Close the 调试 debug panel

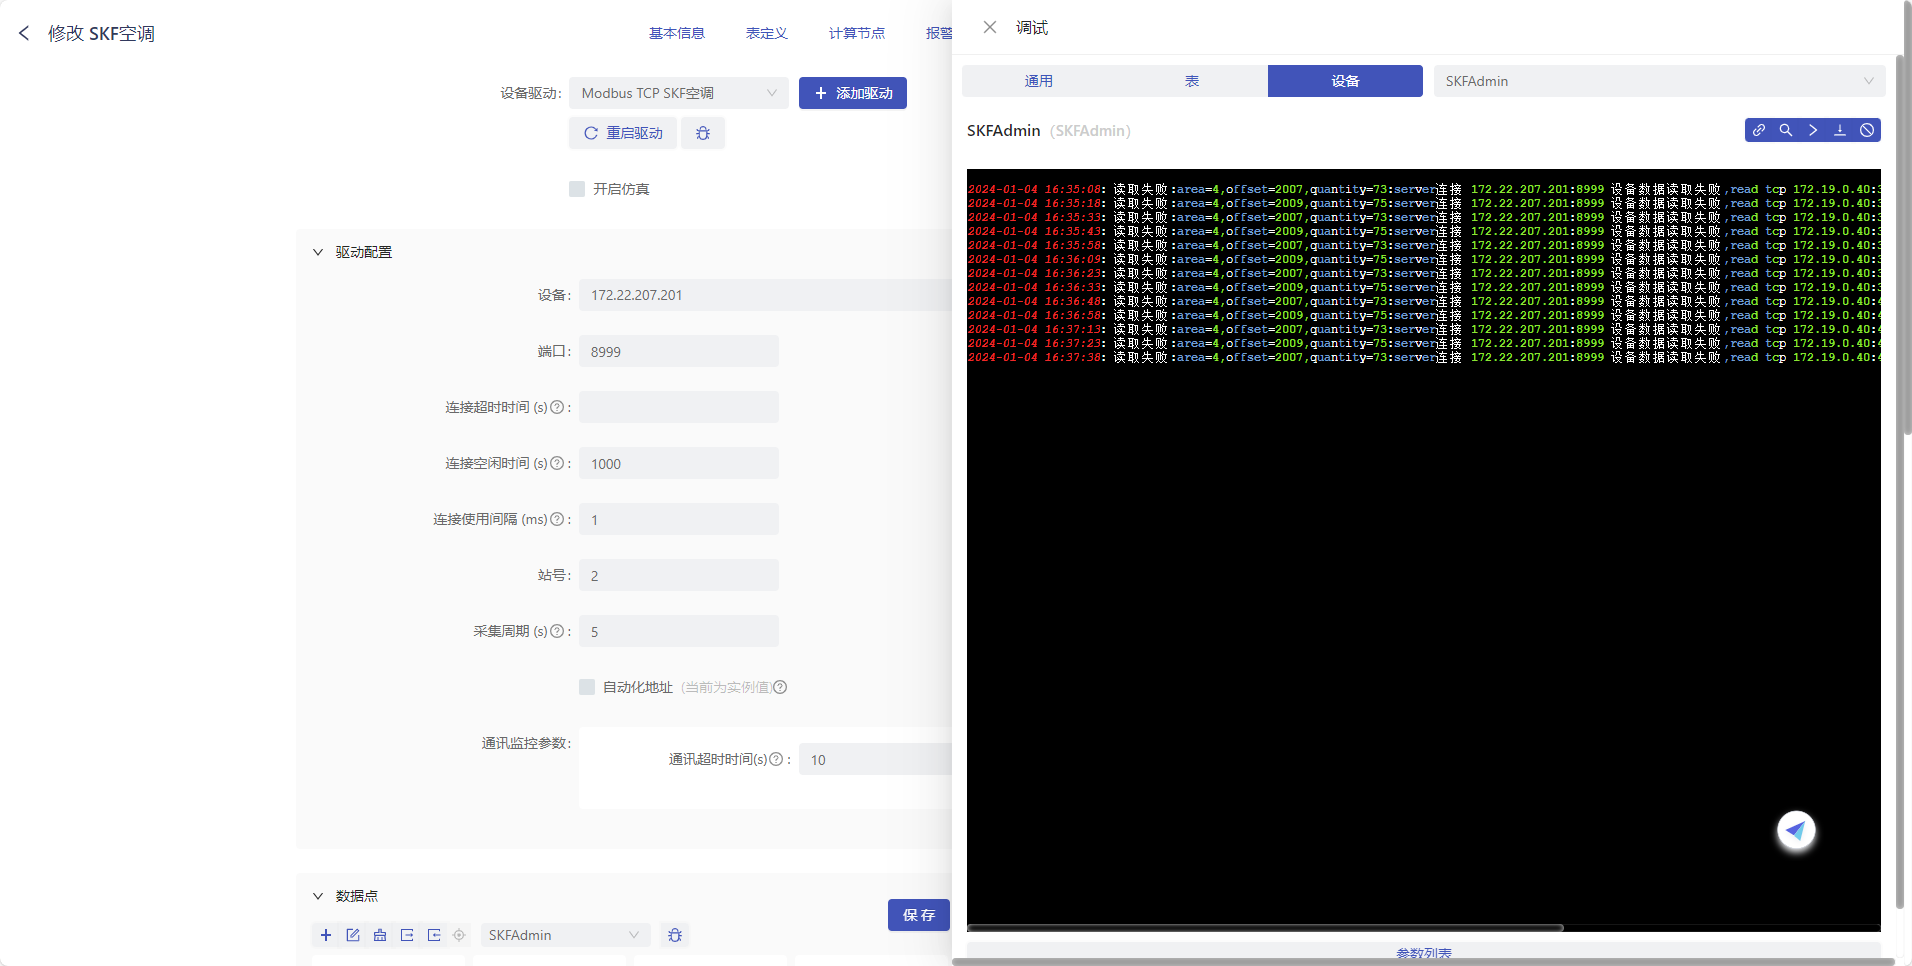(990, 27)
